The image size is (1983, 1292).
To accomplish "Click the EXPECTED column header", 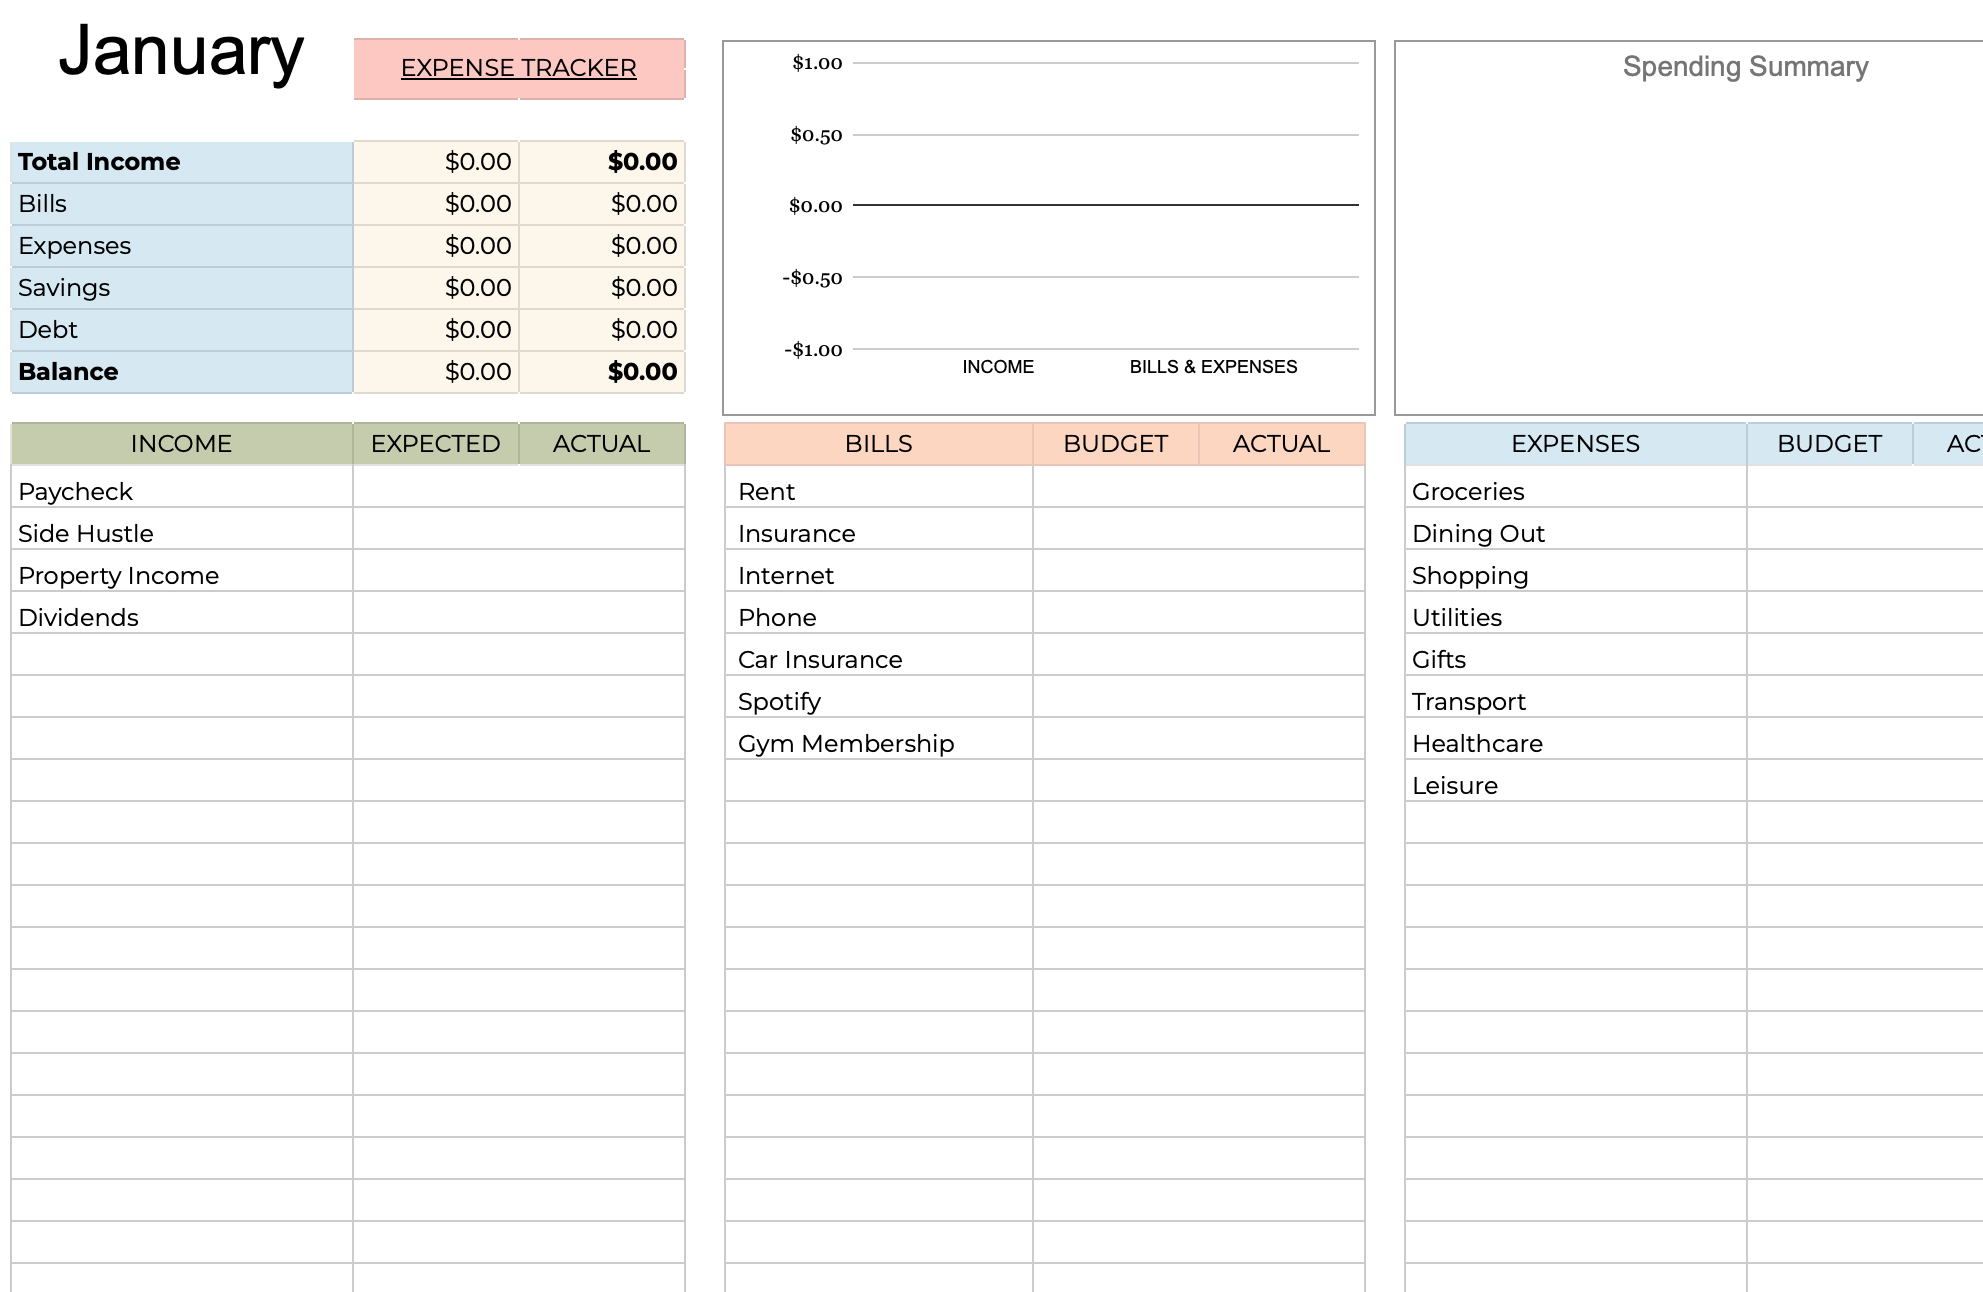I will (x=434, y=443).
